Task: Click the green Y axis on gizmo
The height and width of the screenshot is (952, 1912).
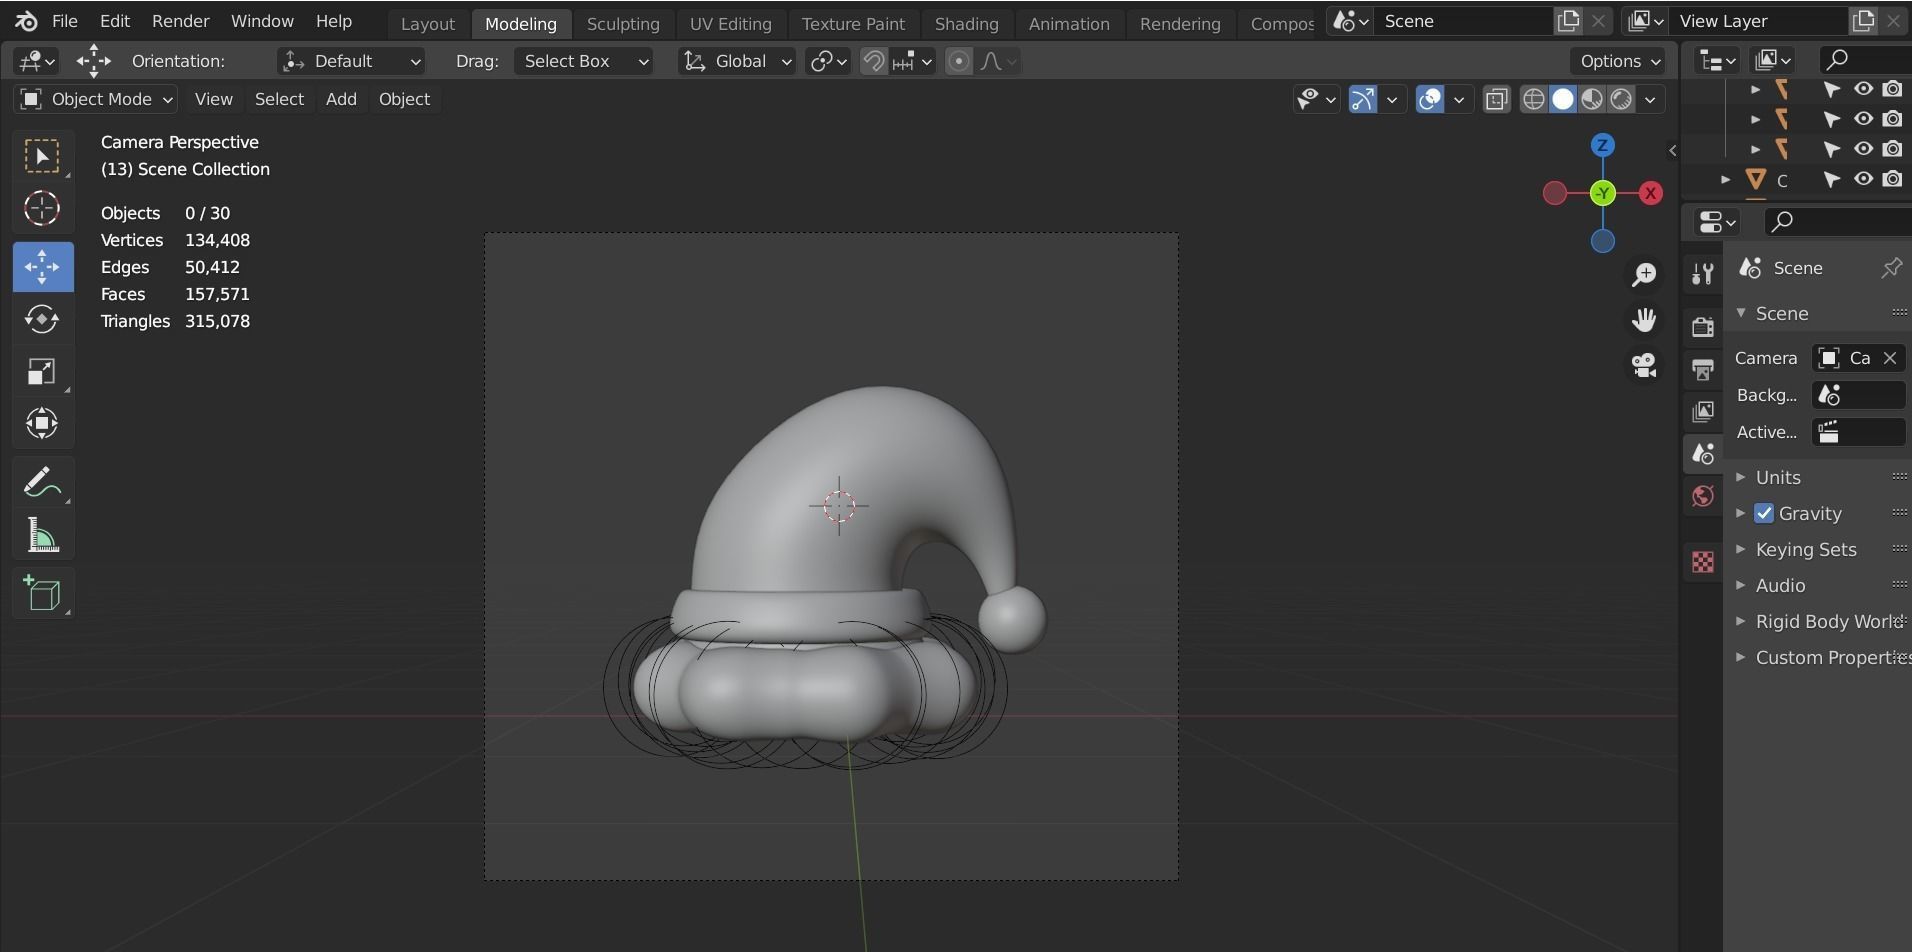Action: (x=1603, y=193)
